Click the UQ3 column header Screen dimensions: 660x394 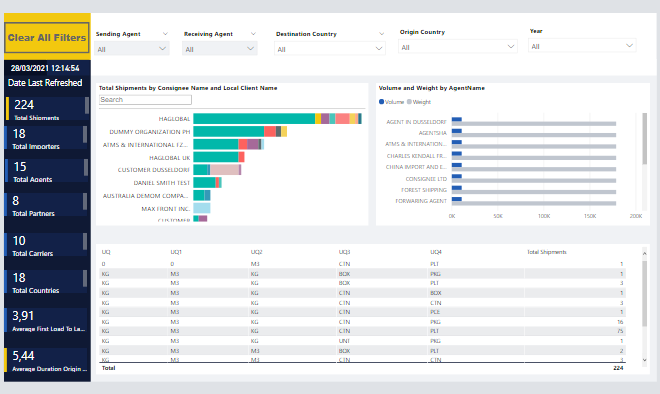(x=344, y=252)
